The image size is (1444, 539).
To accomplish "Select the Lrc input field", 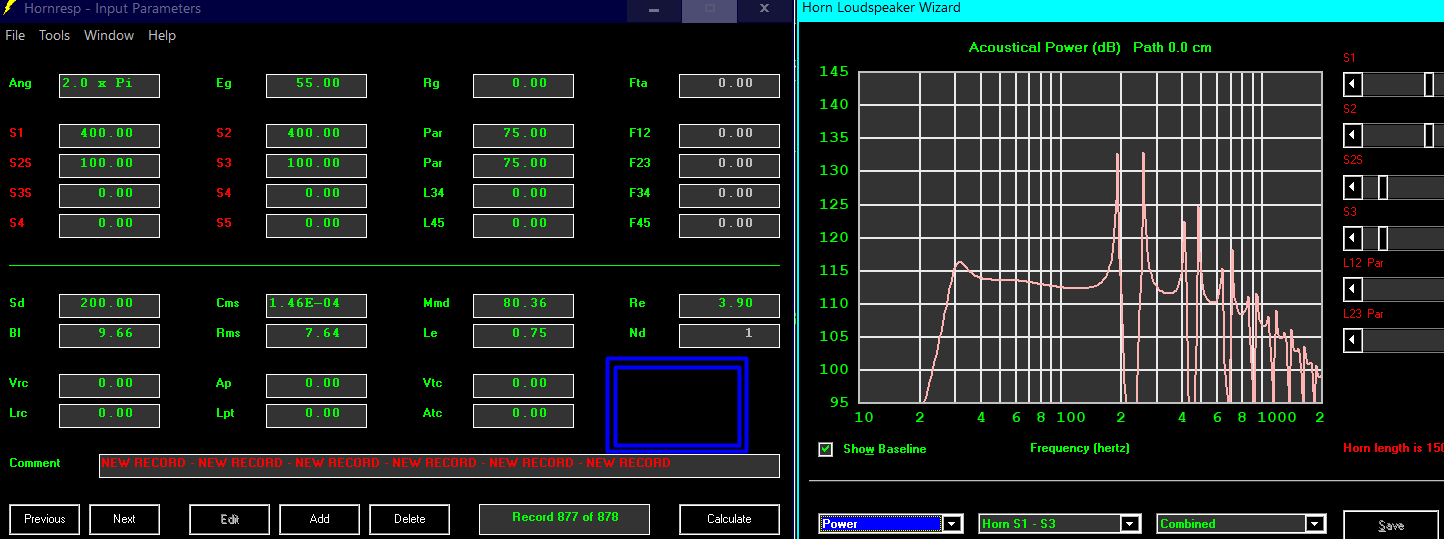I will [109, 415].
